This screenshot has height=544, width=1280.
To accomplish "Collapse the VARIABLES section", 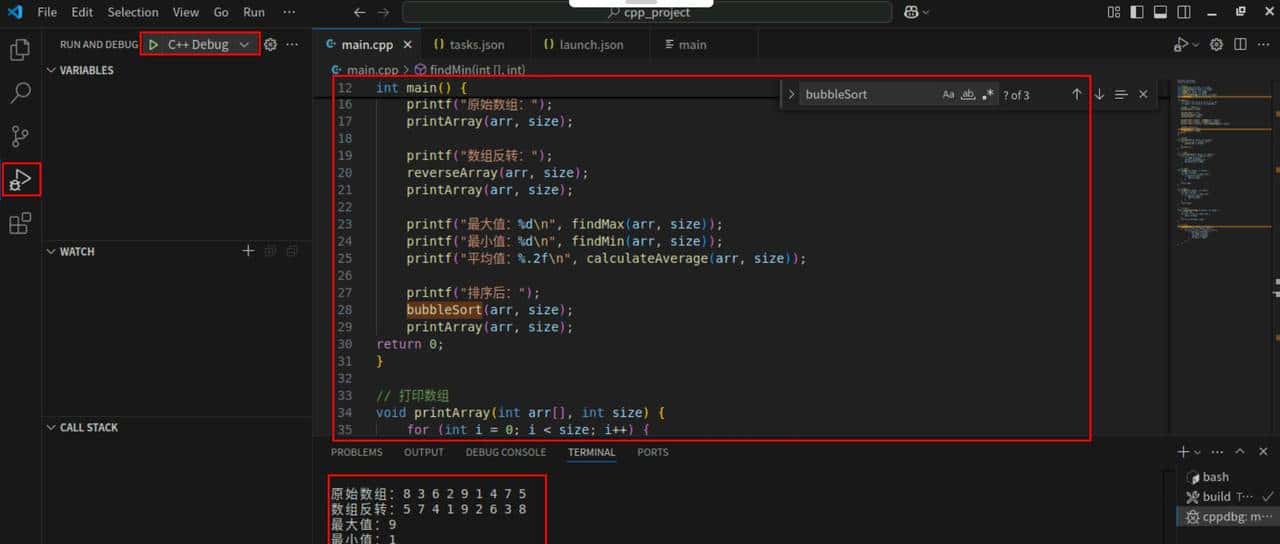I will click(52, 71).
